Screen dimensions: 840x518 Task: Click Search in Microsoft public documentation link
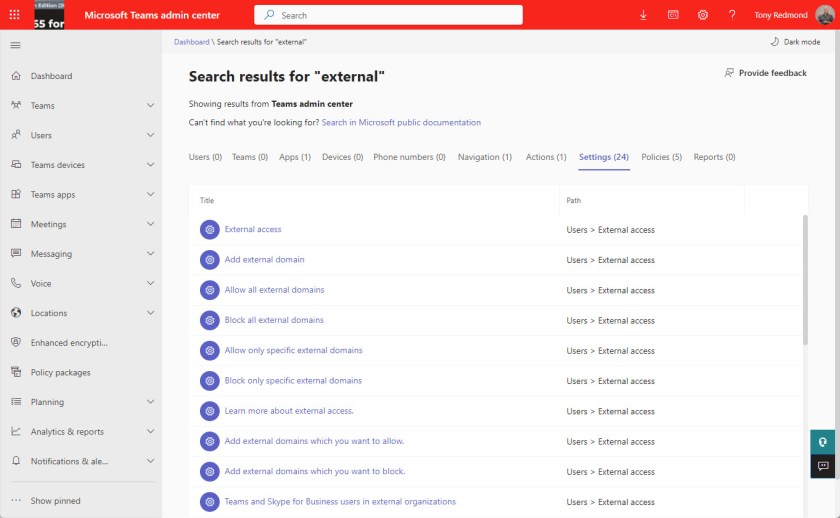point(401,122)
